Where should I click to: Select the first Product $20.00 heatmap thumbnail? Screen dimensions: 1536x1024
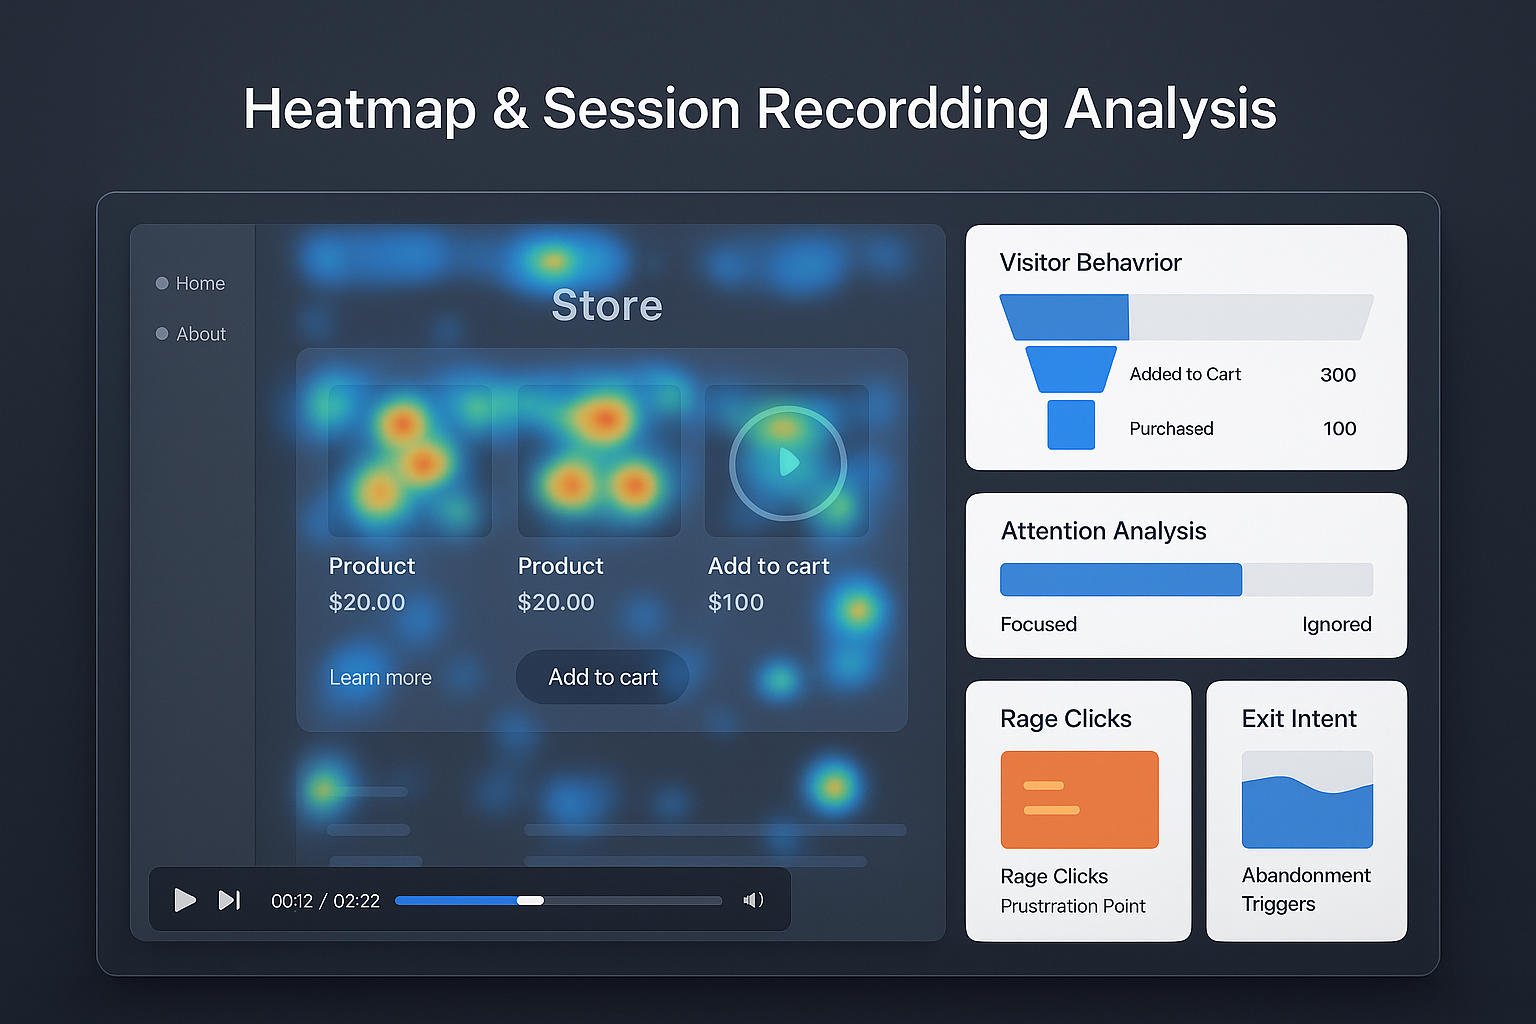[x=409, y=460]
